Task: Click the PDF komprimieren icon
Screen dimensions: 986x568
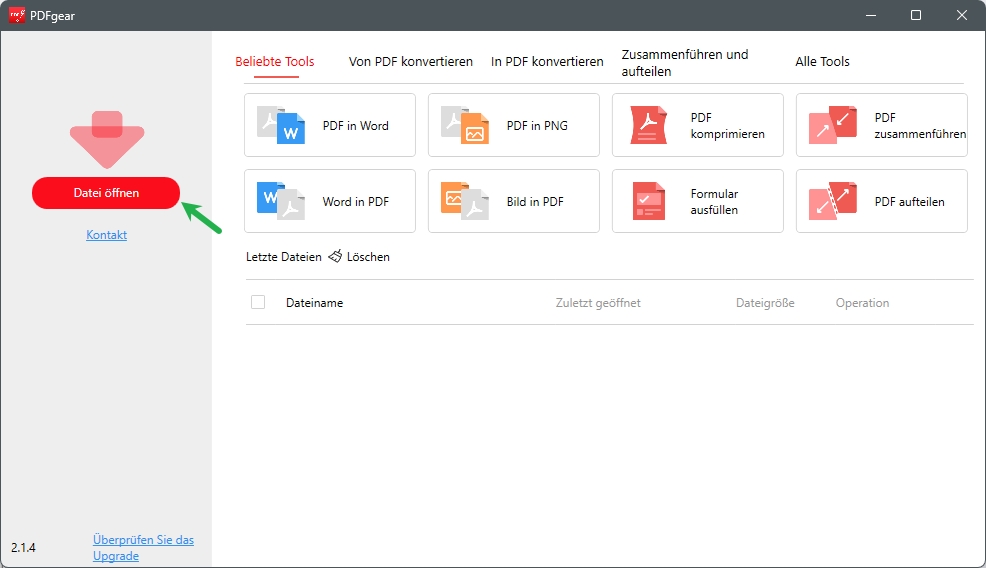Action: 649,125
